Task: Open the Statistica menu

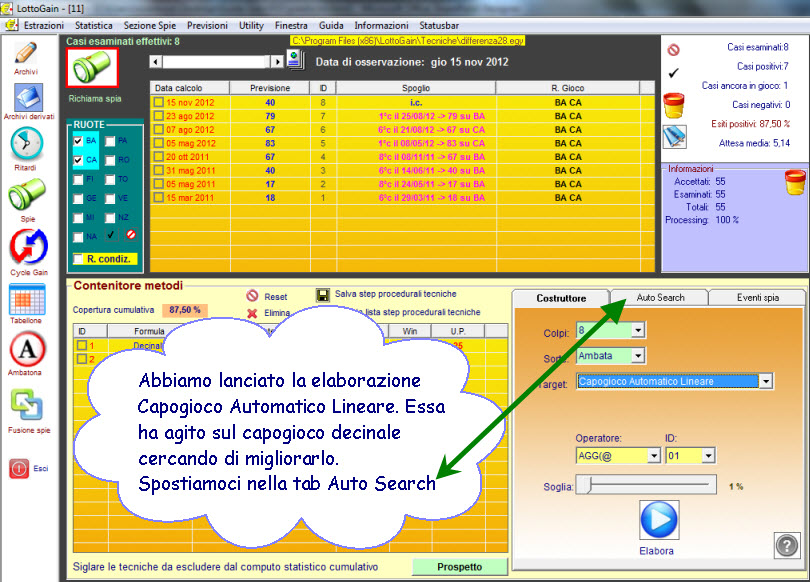Action: coord(94,25)
